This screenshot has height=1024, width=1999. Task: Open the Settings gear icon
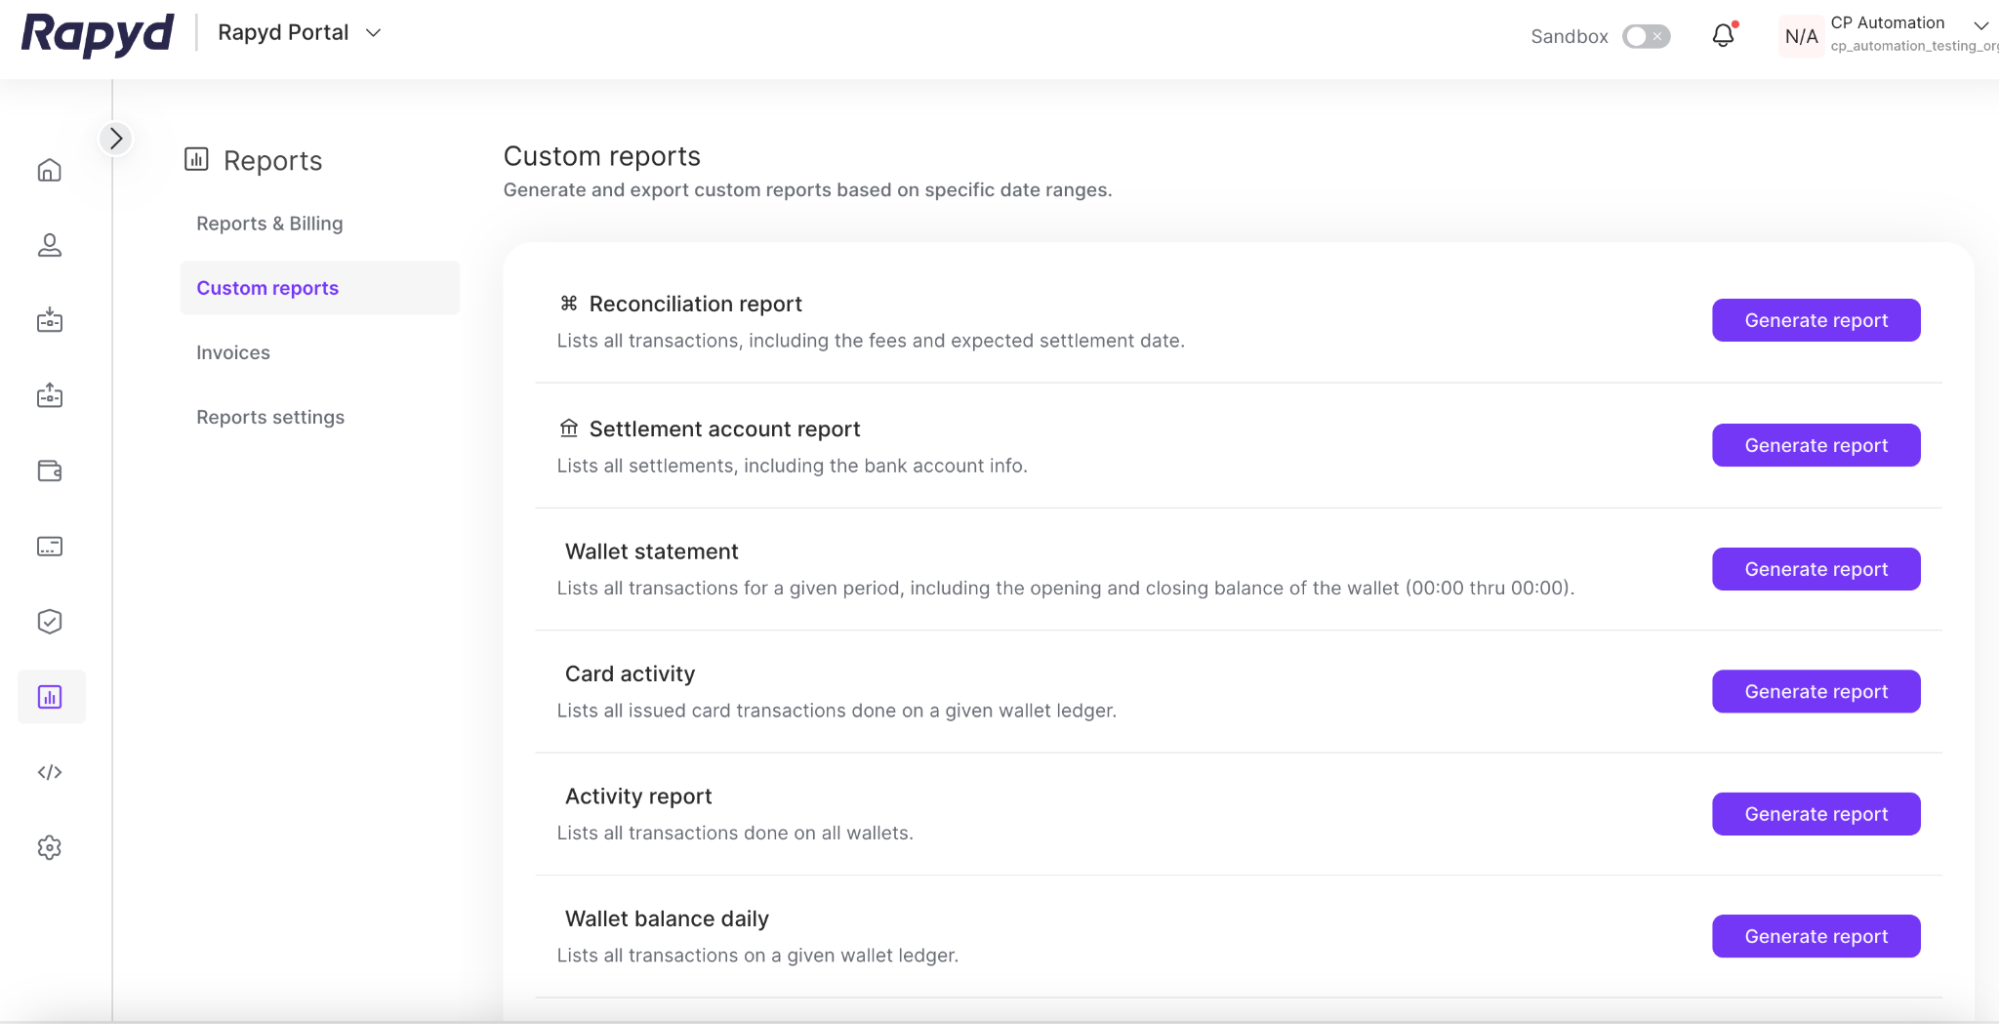click(x=49, y=847)
